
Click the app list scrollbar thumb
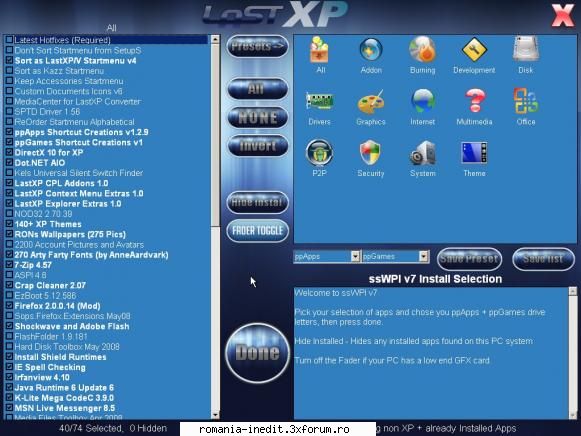click(215, 135)
